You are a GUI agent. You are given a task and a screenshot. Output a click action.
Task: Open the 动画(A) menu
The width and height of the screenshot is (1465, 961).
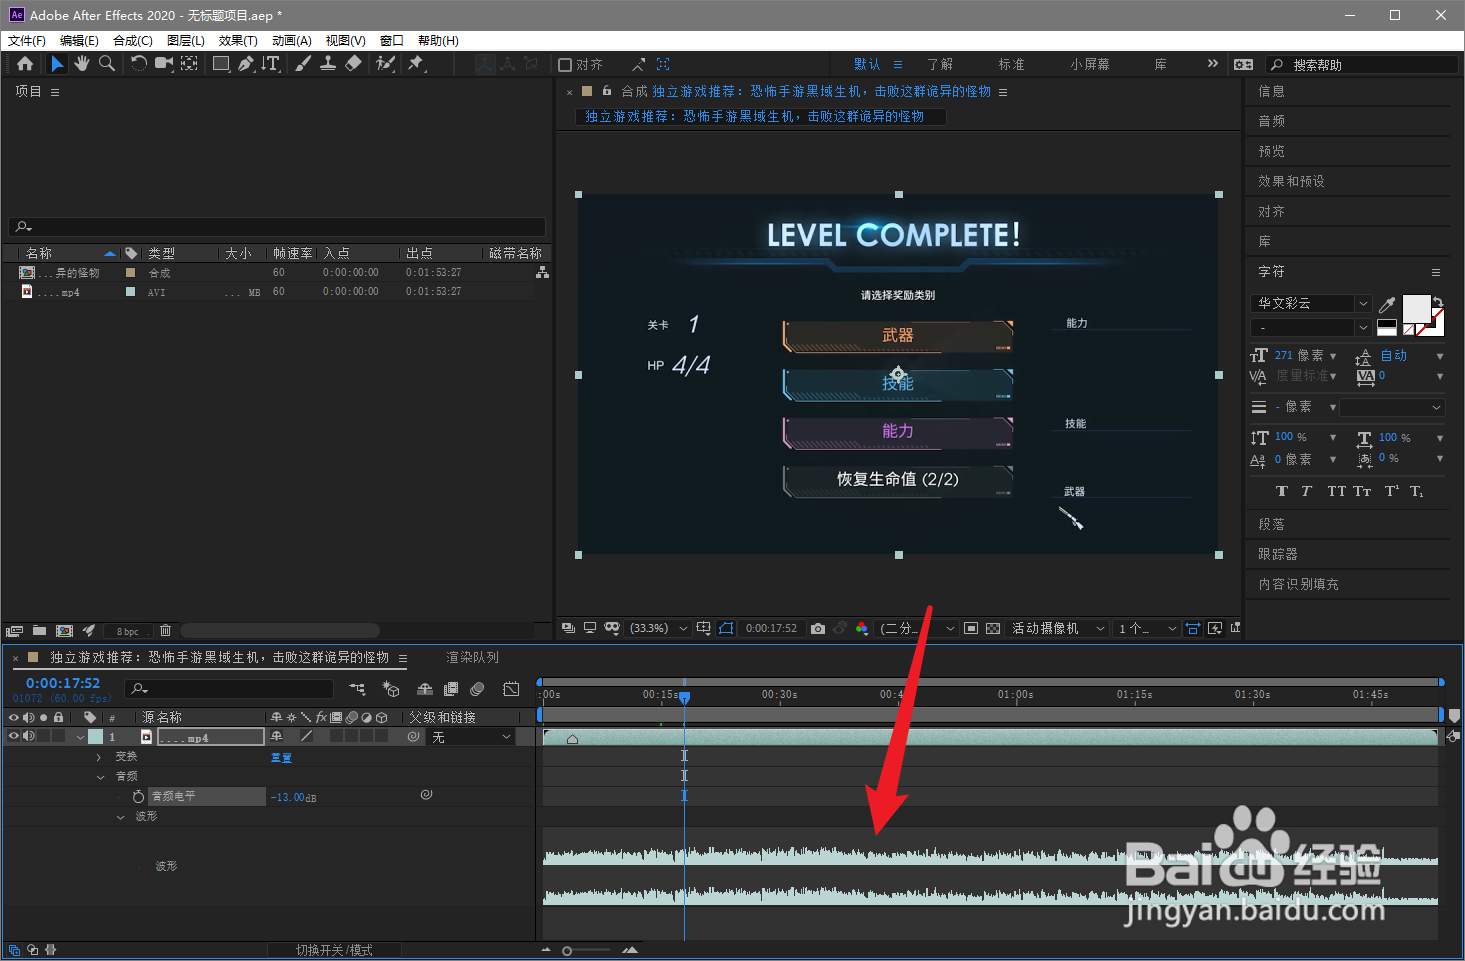[x=292, y=41]
